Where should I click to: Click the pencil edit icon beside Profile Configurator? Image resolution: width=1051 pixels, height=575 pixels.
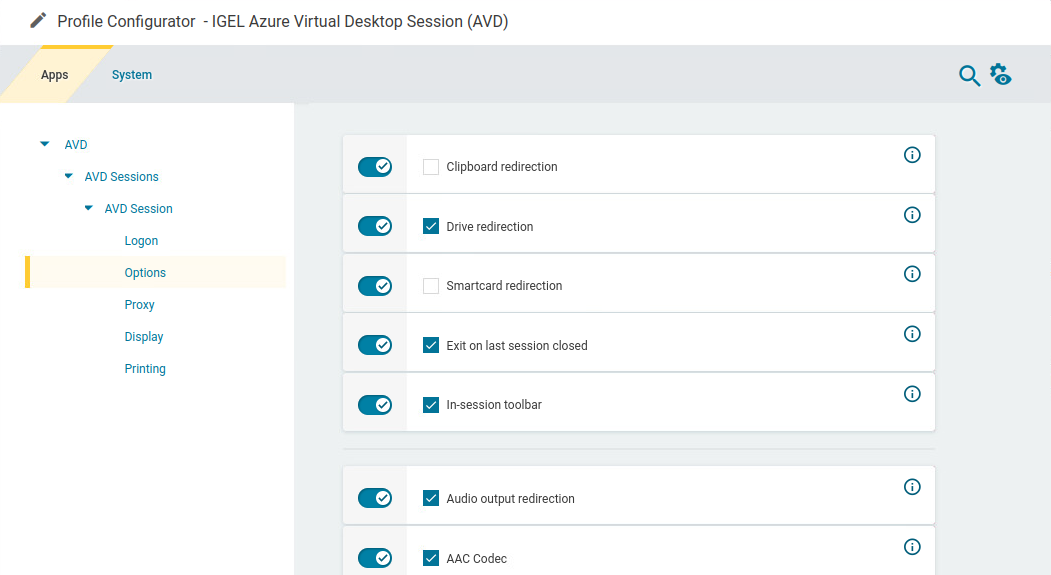point(38,21)
